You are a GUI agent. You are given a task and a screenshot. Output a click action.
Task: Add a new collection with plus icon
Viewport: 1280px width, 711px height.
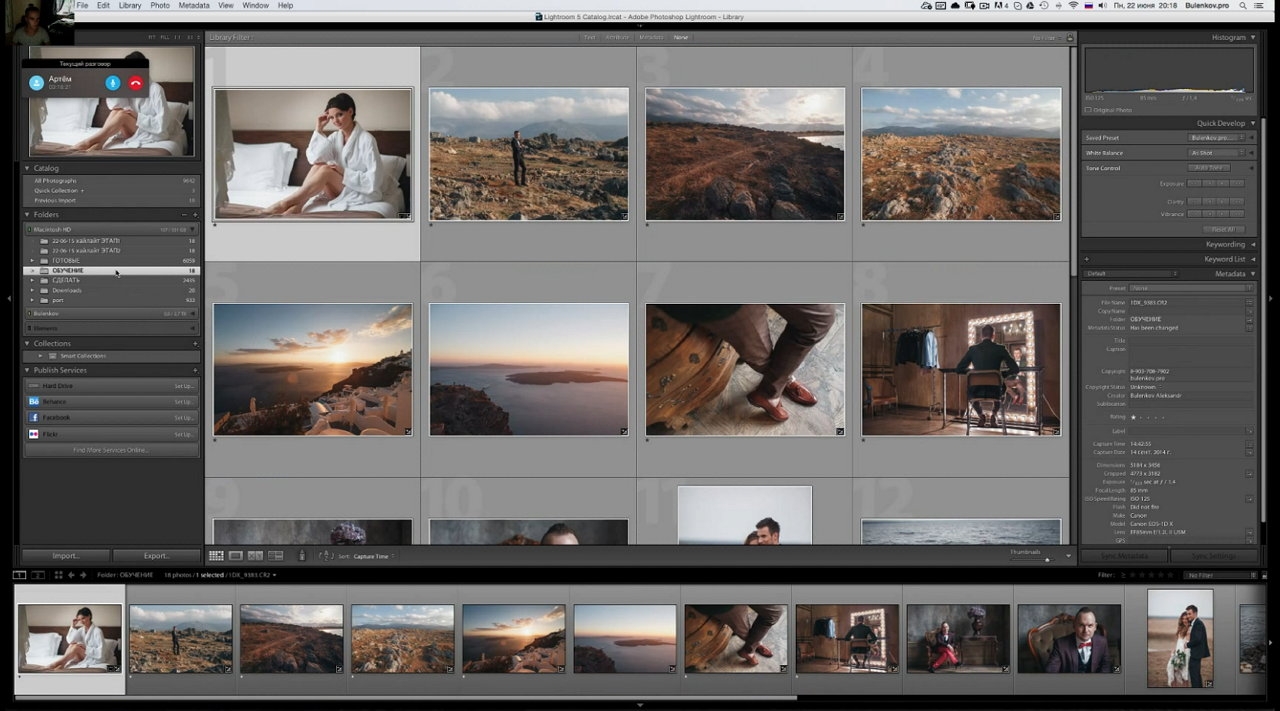point(195,343)
